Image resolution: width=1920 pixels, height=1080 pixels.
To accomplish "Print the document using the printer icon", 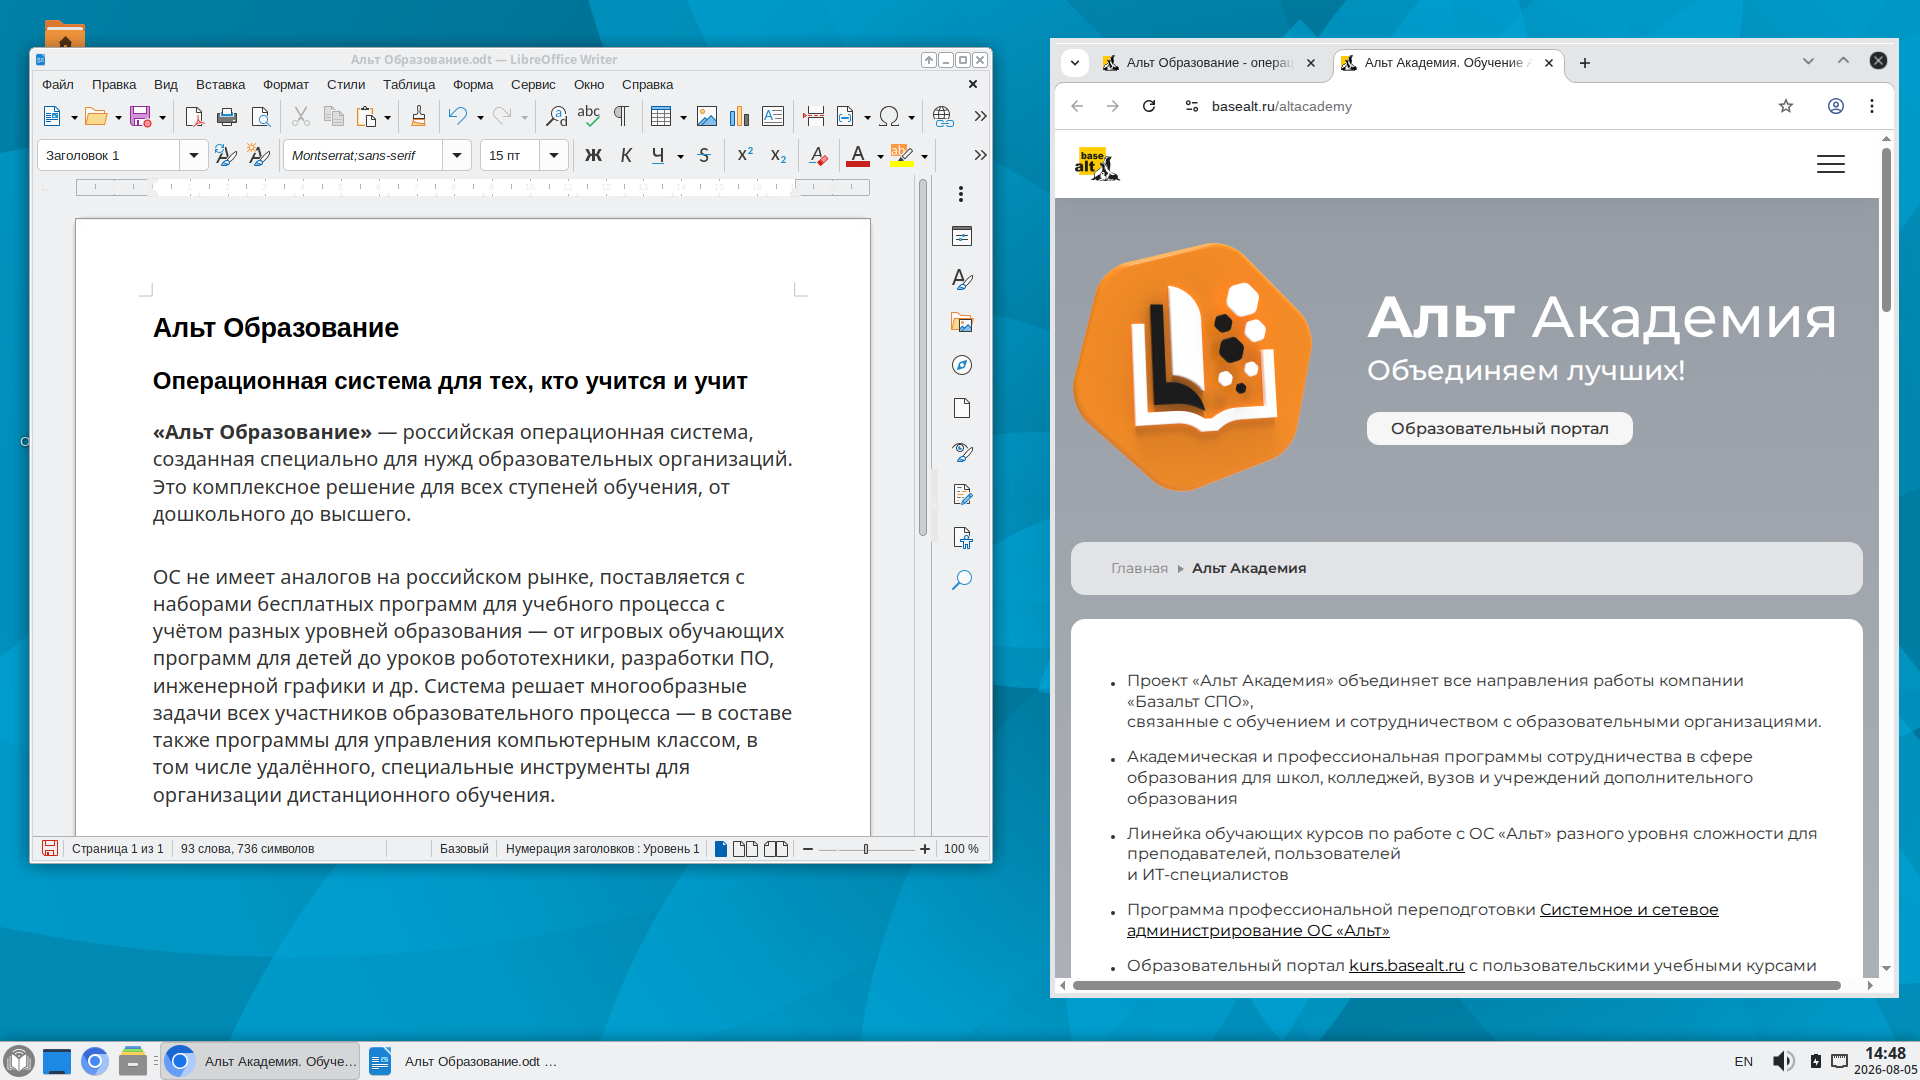I will (x=227, y=116).
